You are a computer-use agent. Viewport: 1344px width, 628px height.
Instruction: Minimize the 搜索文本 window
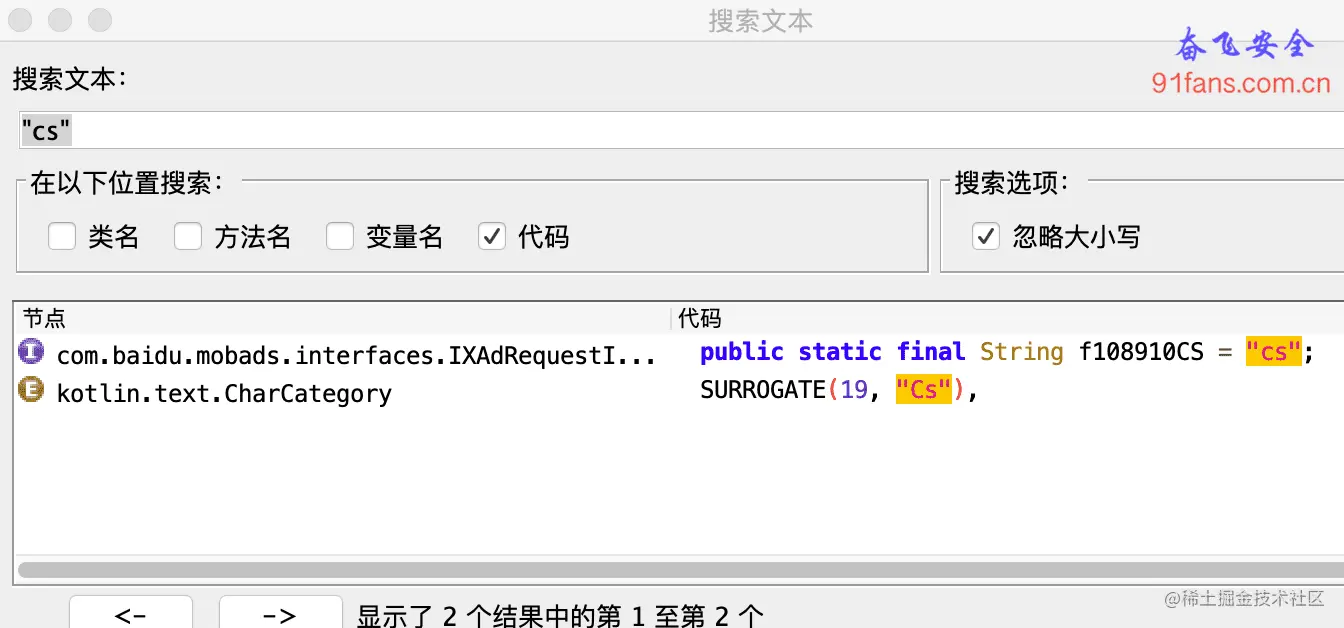click(x=60, y=19)
